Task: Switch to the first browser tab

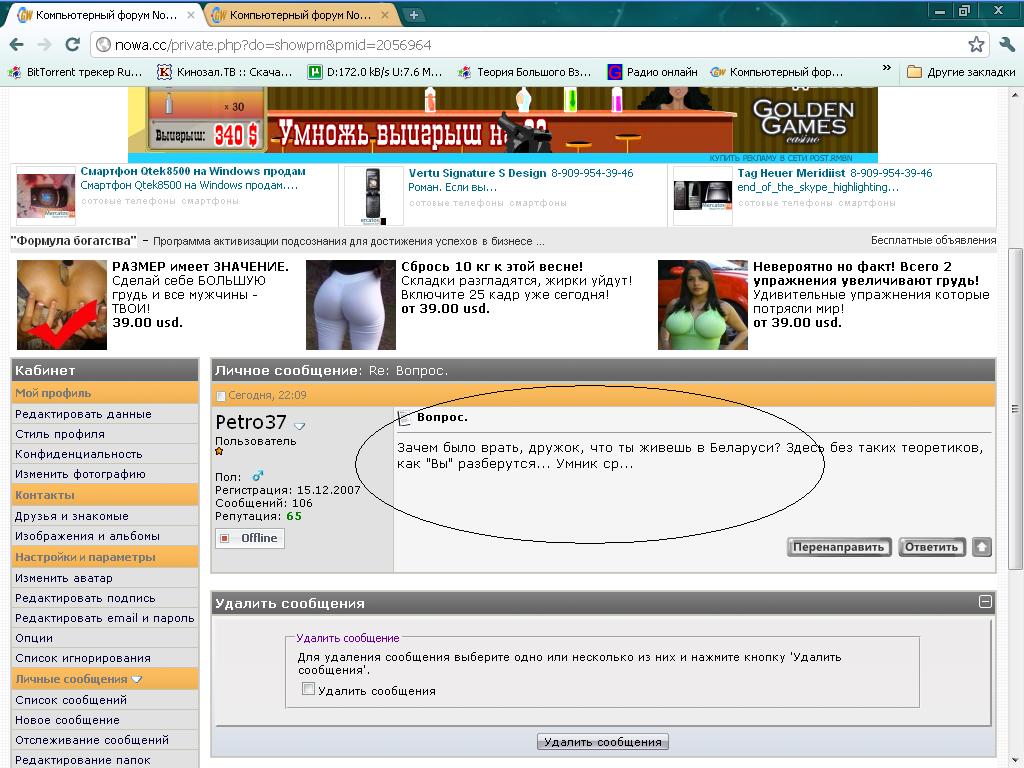Action: point(104,14)
